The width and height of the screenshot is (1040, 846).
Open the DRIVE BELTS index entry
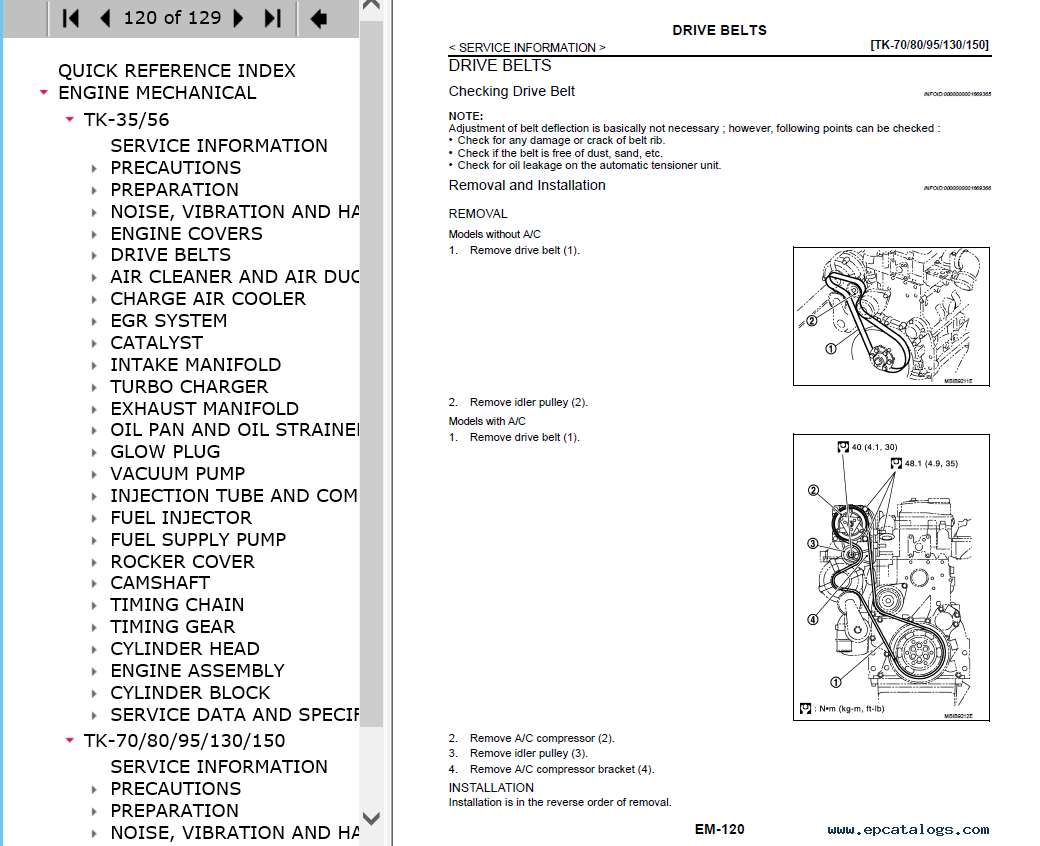click(170, 255)
